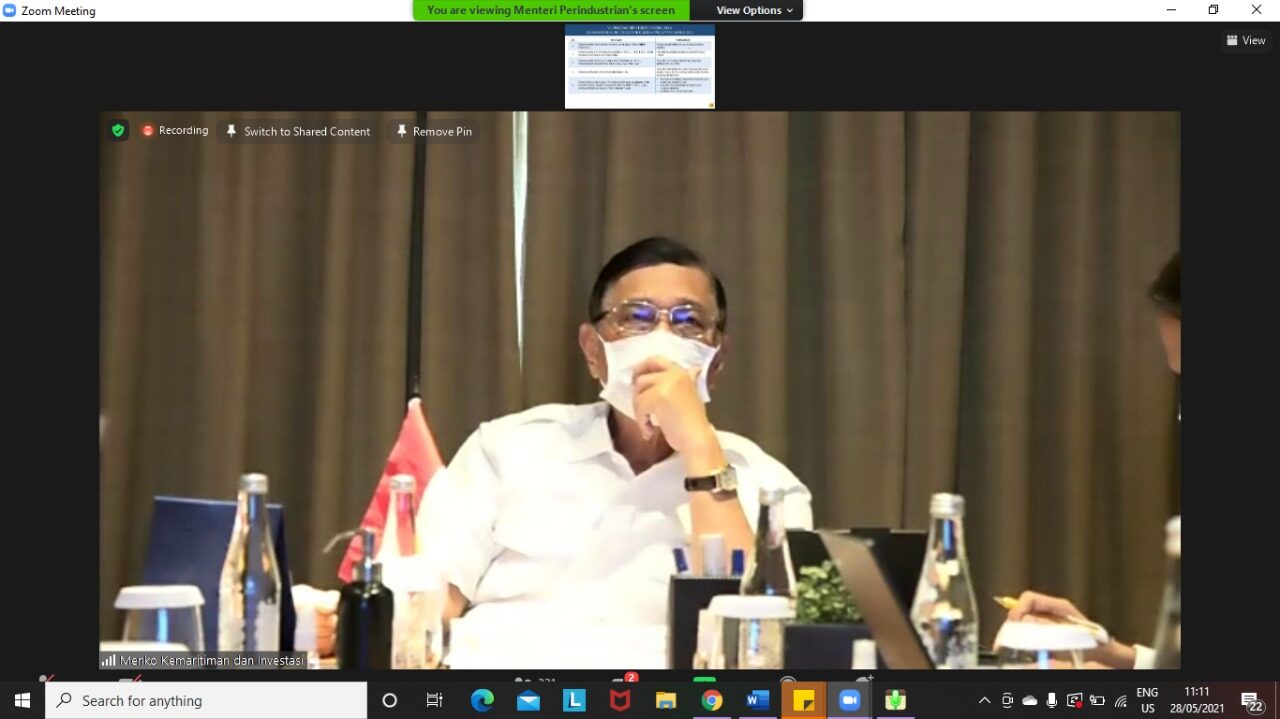This screenshot has height=719, width=1280.
Task: Open Sticky Notes from the taskbar
Action: pos(804,701)
